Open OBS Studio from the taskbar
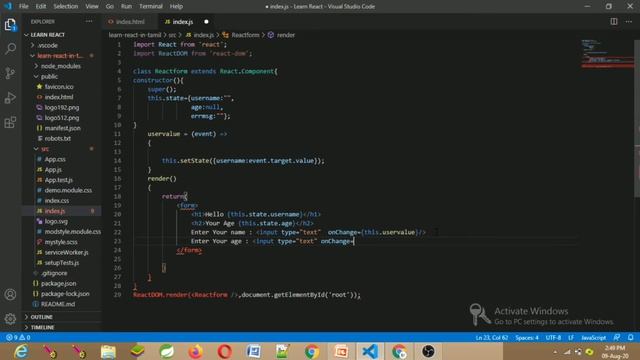 (x=428, y=351)
